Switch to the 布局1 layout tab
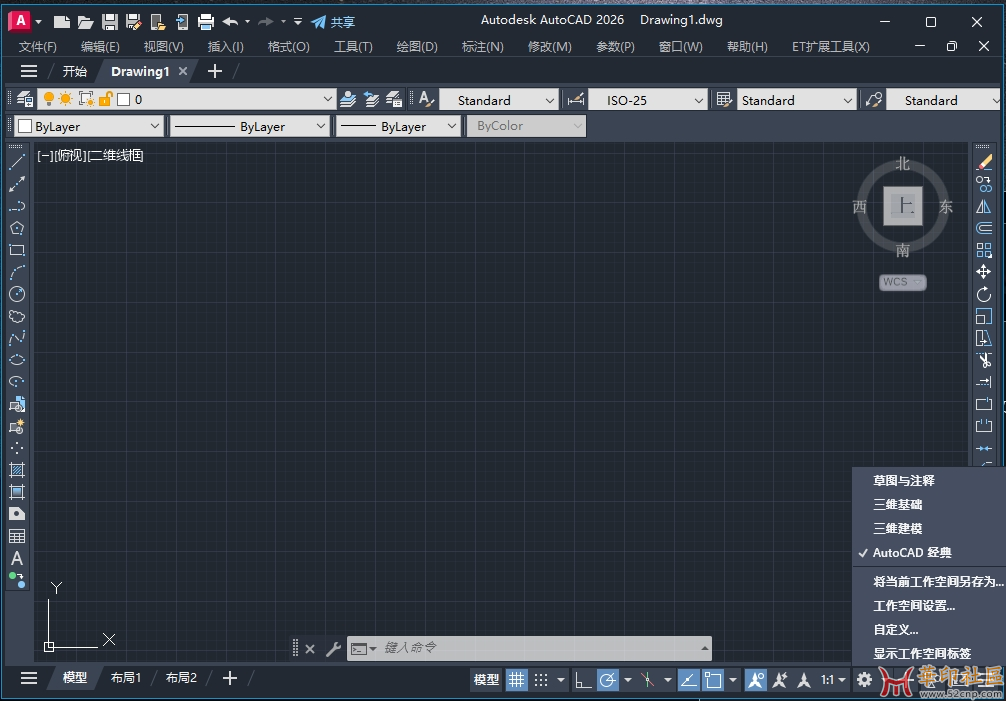The width and height of the screenshot is (1006, 701). tap(126, 678)
